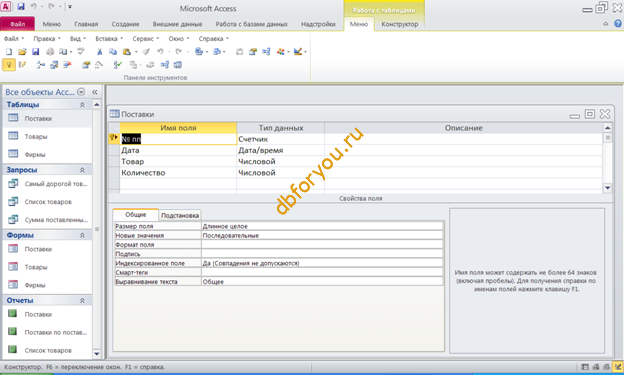Click the Delete Rows icon with red cross
The width and height of the screenshot is (624, 375).
[67, 64]
